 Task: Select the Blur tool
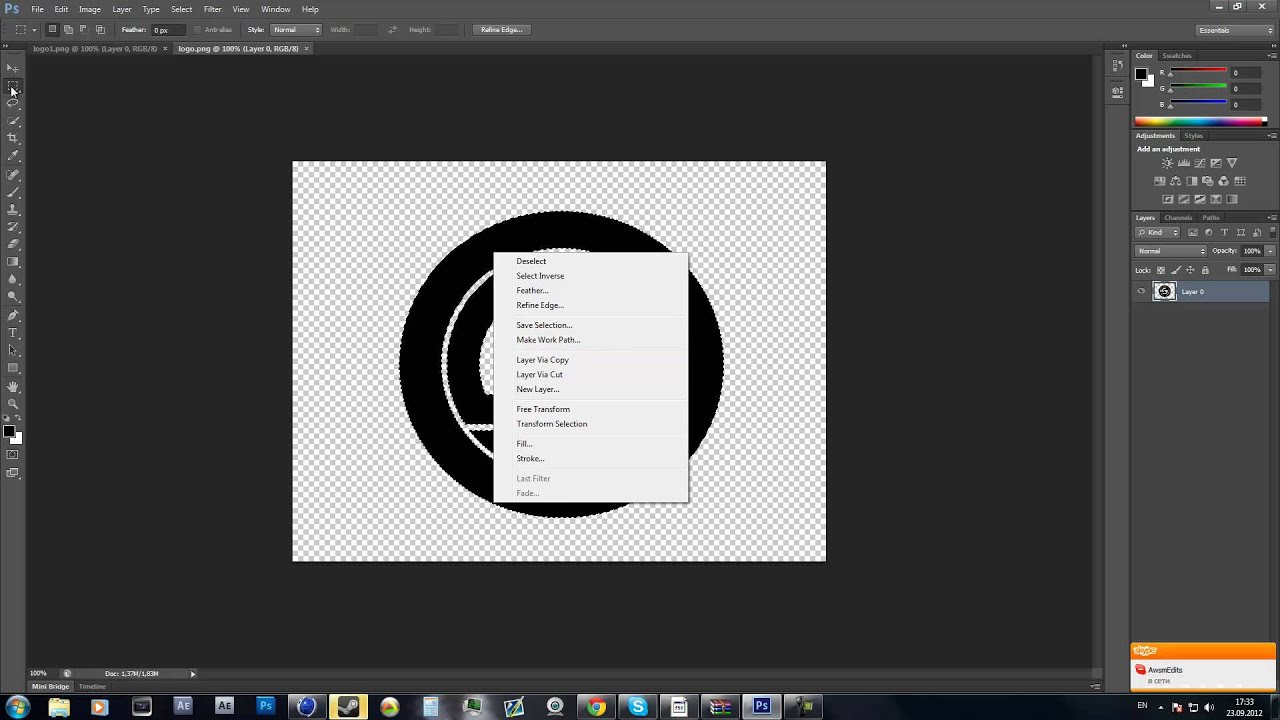coord(13,279)
